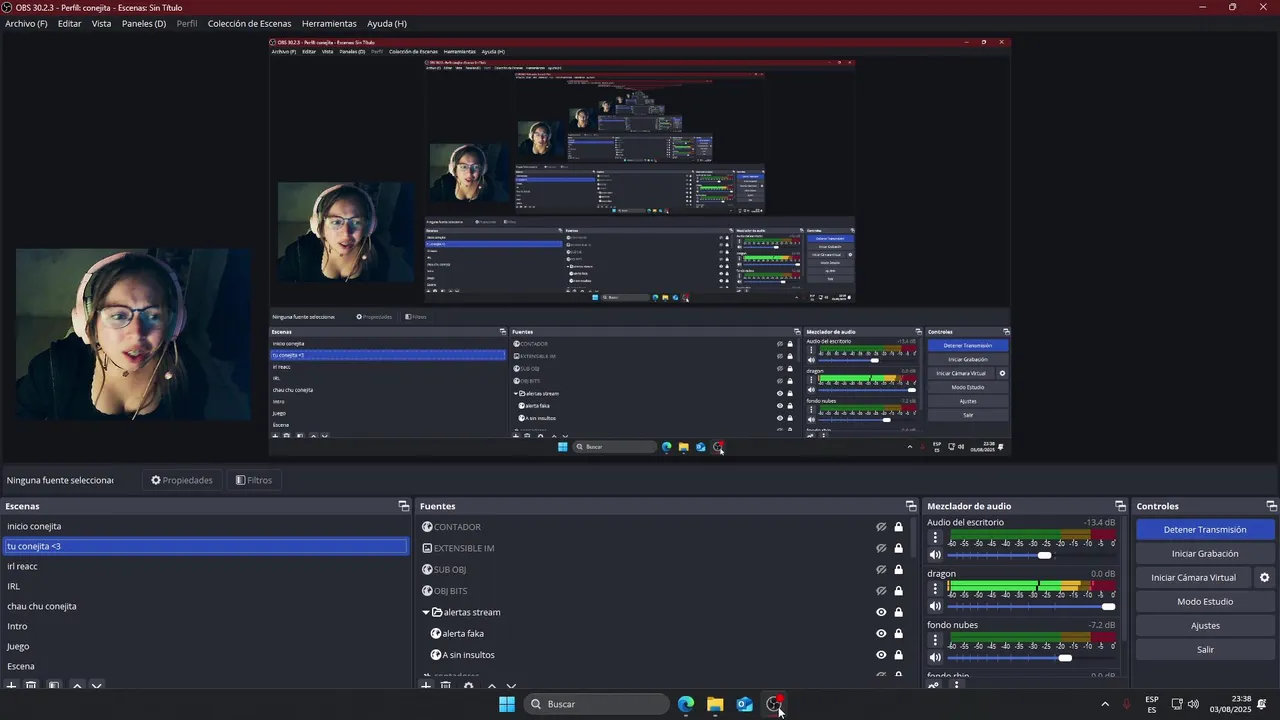Open fondo nubes audio options menu
This screenshot has height=720, width=1280.
click(x=935, y=640)
